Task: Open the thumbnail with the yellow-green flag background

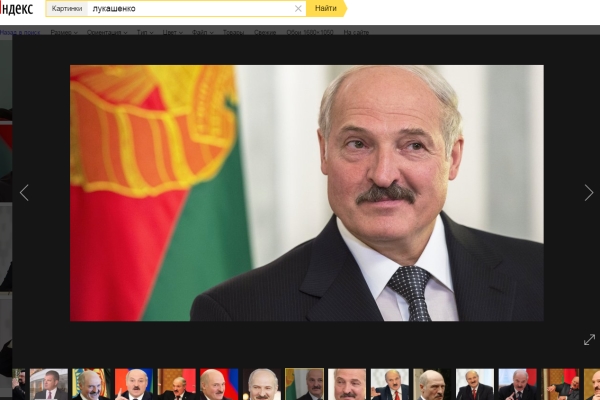Action: [x=91, y=384]
